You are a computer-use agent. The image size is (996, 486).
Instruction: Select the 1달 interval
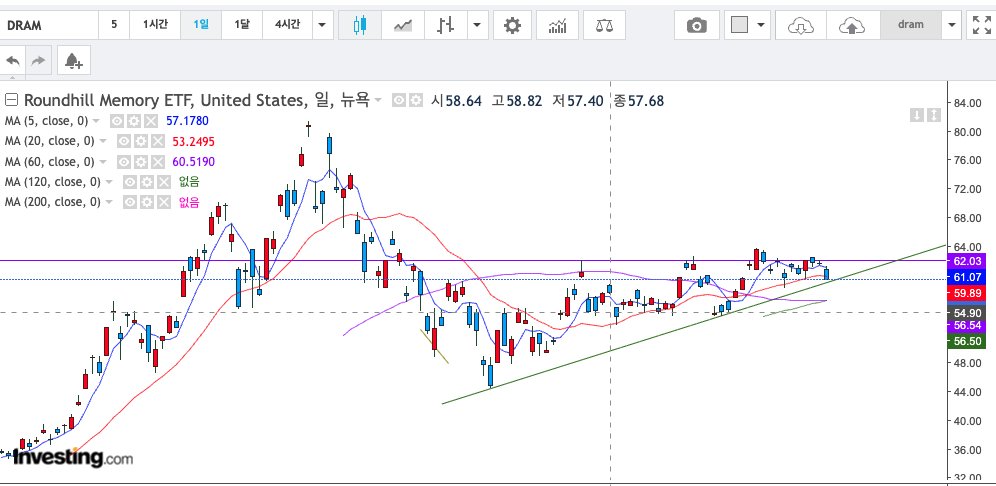(242, 25)
